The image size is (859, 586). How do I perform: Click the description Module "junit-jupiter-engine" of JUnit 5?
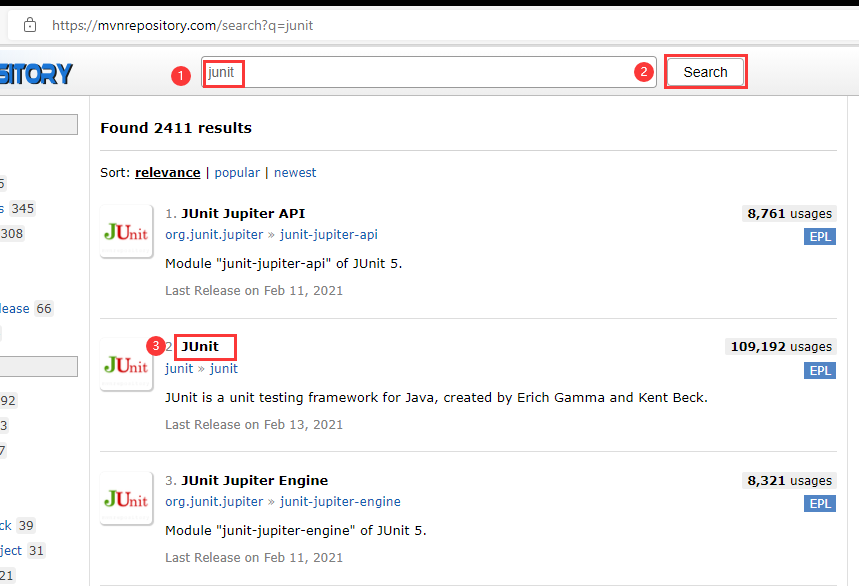point(296,531)
